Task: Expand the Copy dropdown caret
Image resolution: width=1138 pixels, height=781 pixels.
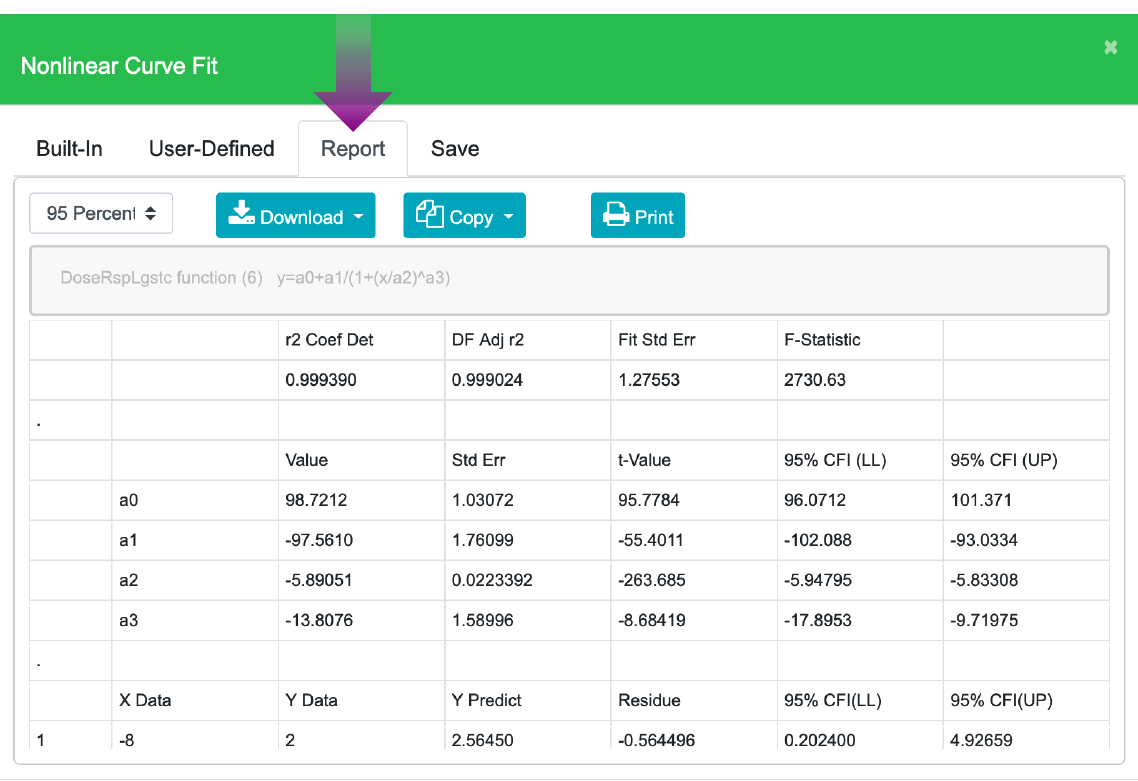Action: pyautogui.click(x=508, y=217)
